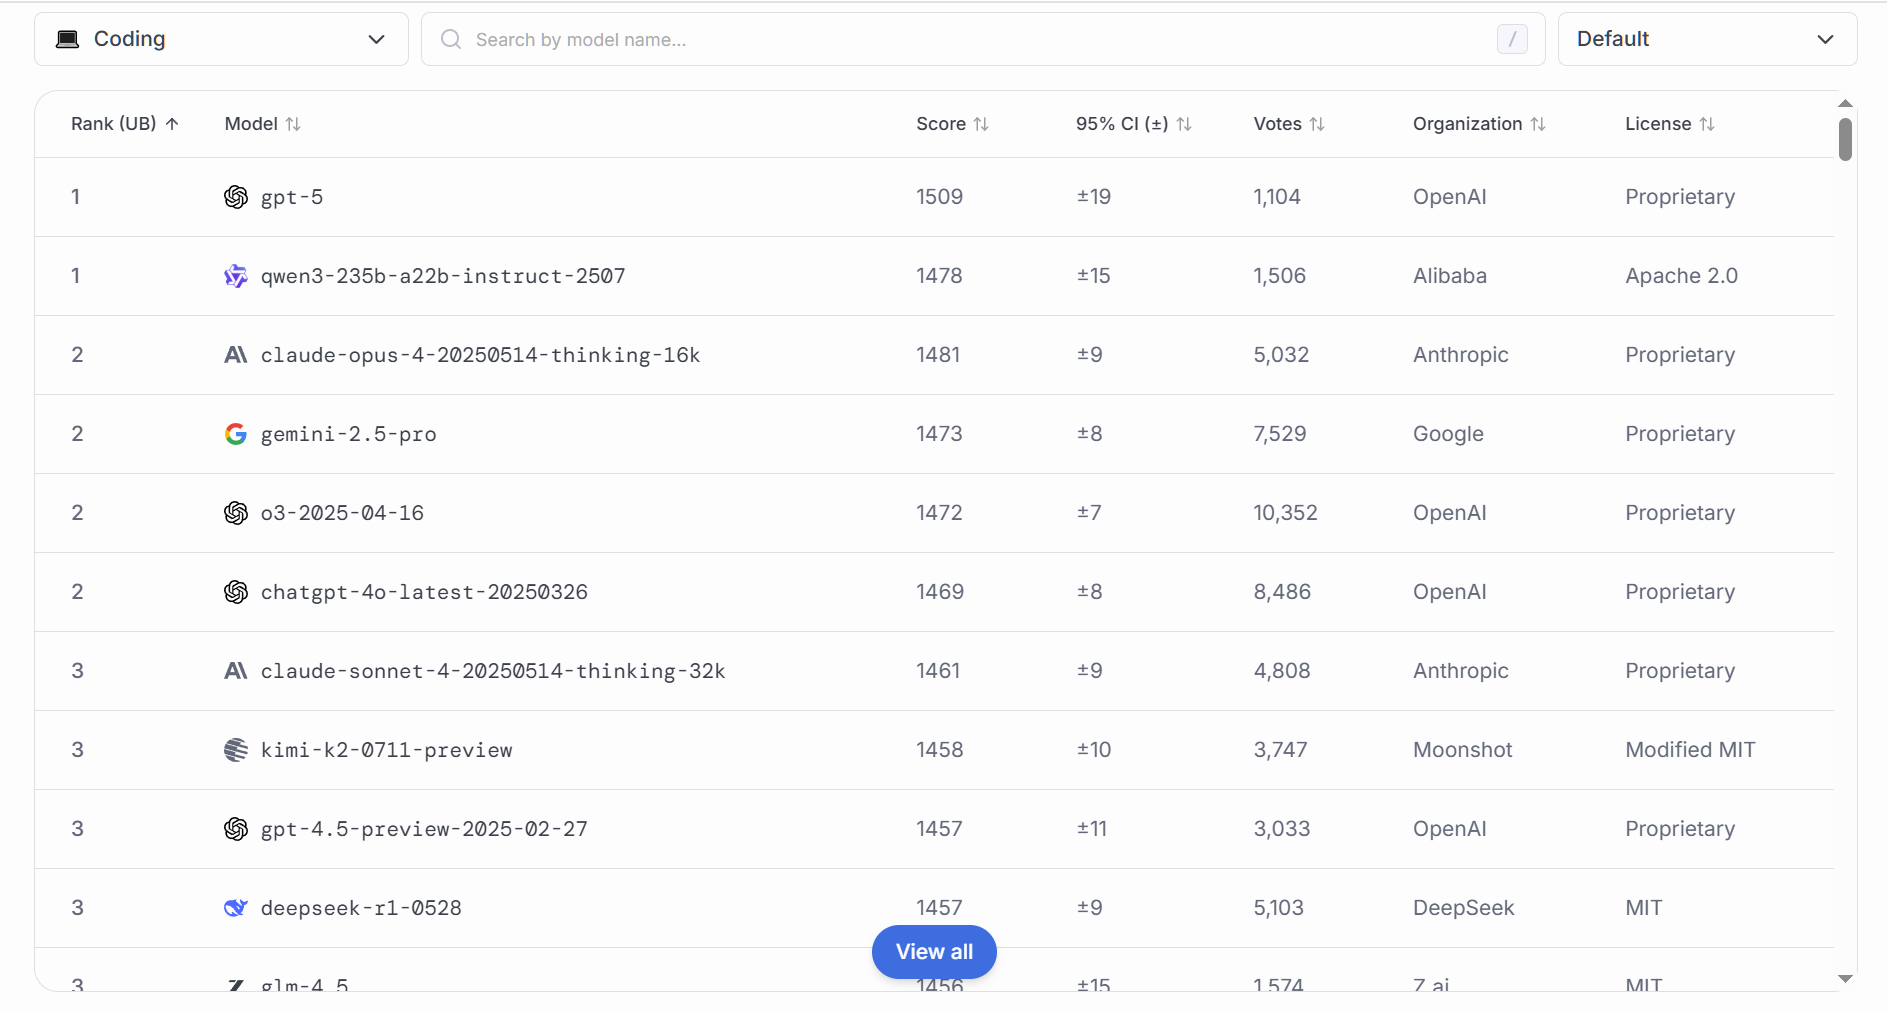Screen dimensions: 1887x1014
Task: Click the OpenAI logo beside gpt-5
Action: click(x=236, y=197)
